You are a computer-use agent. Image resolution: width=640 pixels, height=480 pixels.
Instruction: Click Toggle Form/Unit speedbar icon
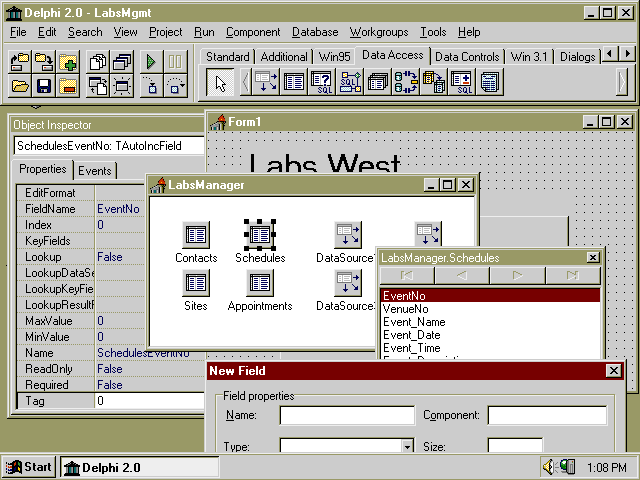coord(98,86)
